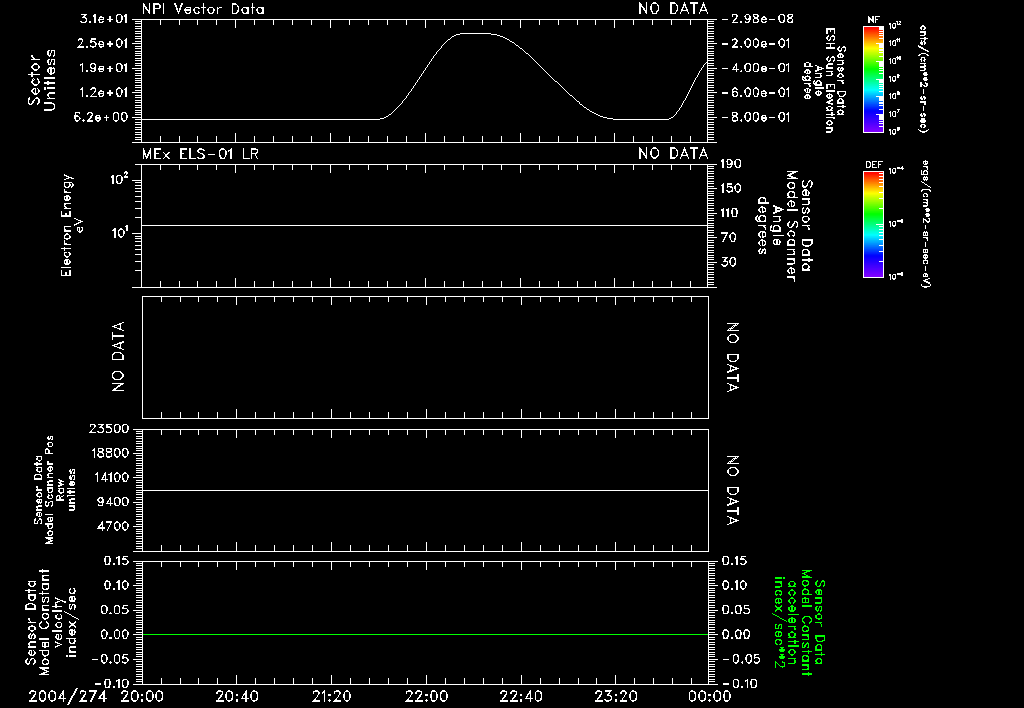The width and height of the screenshot is (1024, 708).
Task: Click the 'cnts/(cm**2-sr-sec)' units label
Action: click(923, 79)
